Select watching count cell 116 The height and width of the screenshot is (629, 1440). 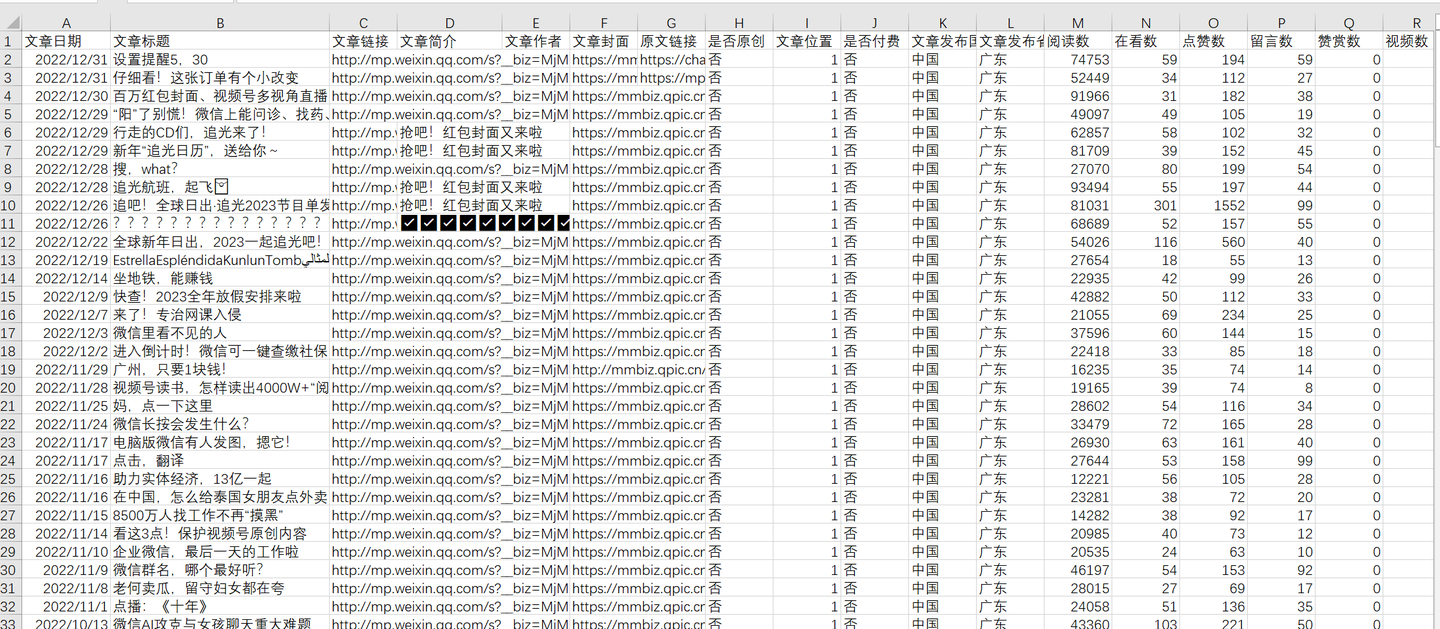(x=1145, y=242)
